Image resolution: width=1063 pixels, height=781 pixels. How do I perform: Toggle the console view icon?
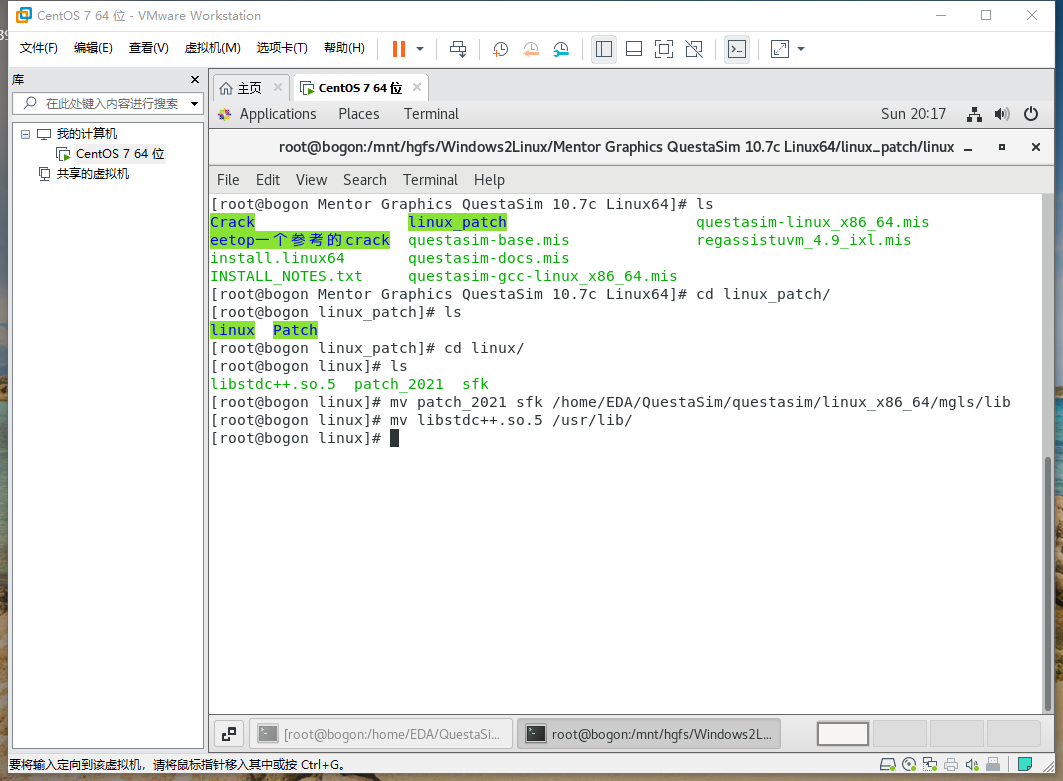pos(737,49)
